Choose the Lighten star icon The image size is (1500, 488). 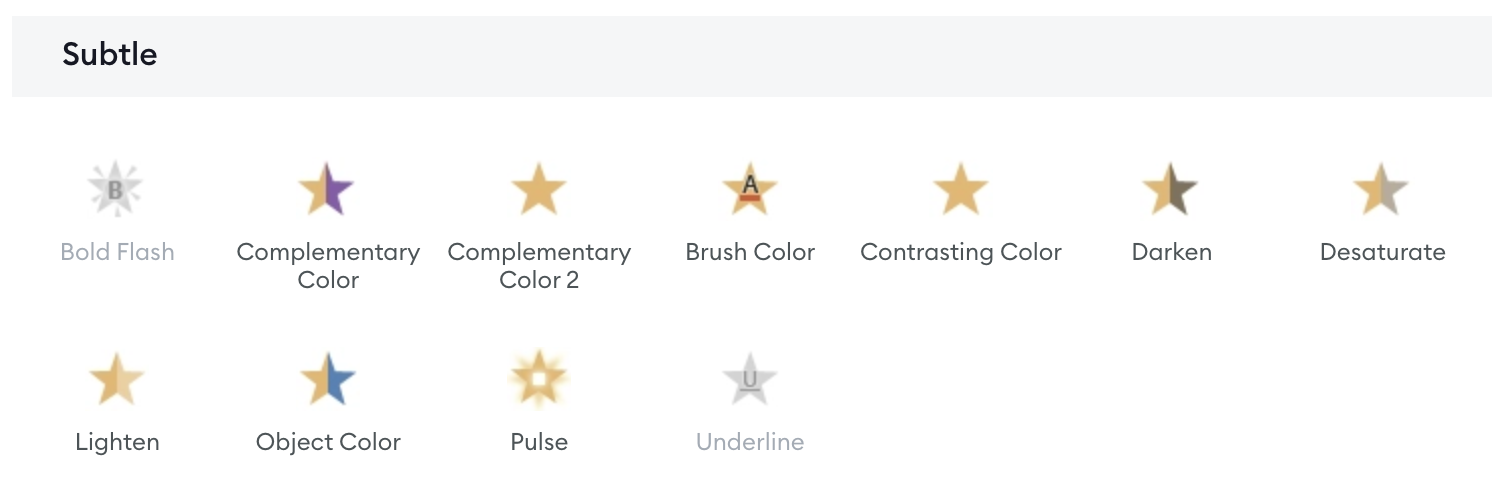[x=117, y=379]
